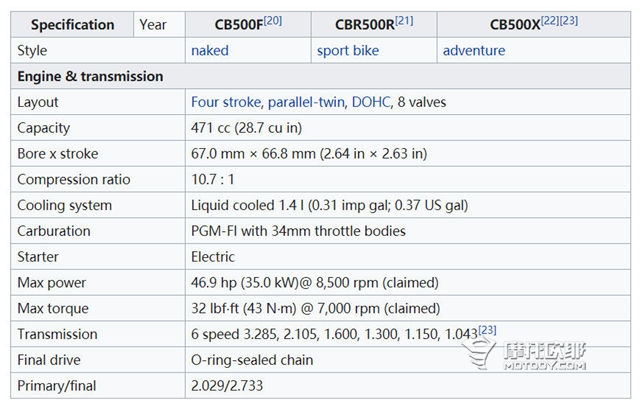Open the Four stroke link

[x=226, y=102]
